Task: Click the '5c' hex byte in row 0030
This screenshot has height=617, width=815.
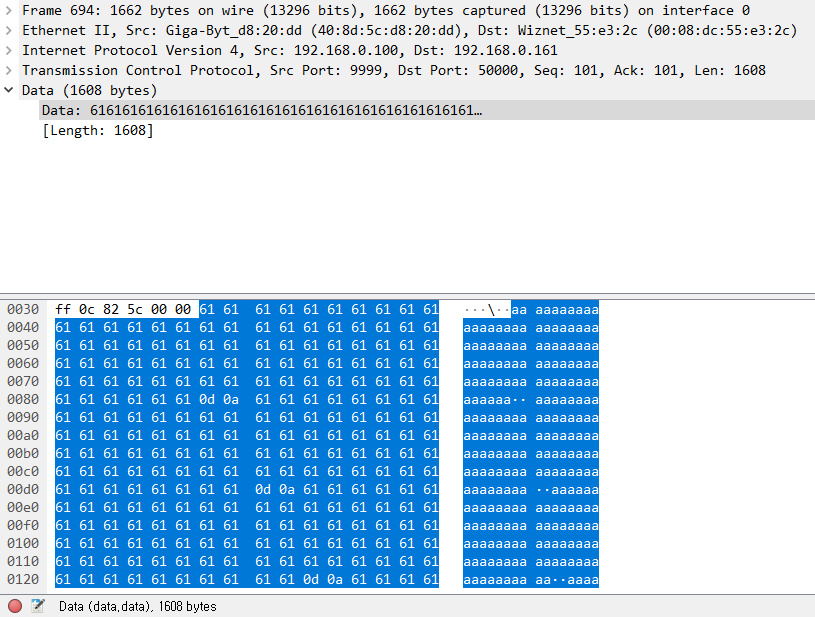Action: (x=135, y=310)
